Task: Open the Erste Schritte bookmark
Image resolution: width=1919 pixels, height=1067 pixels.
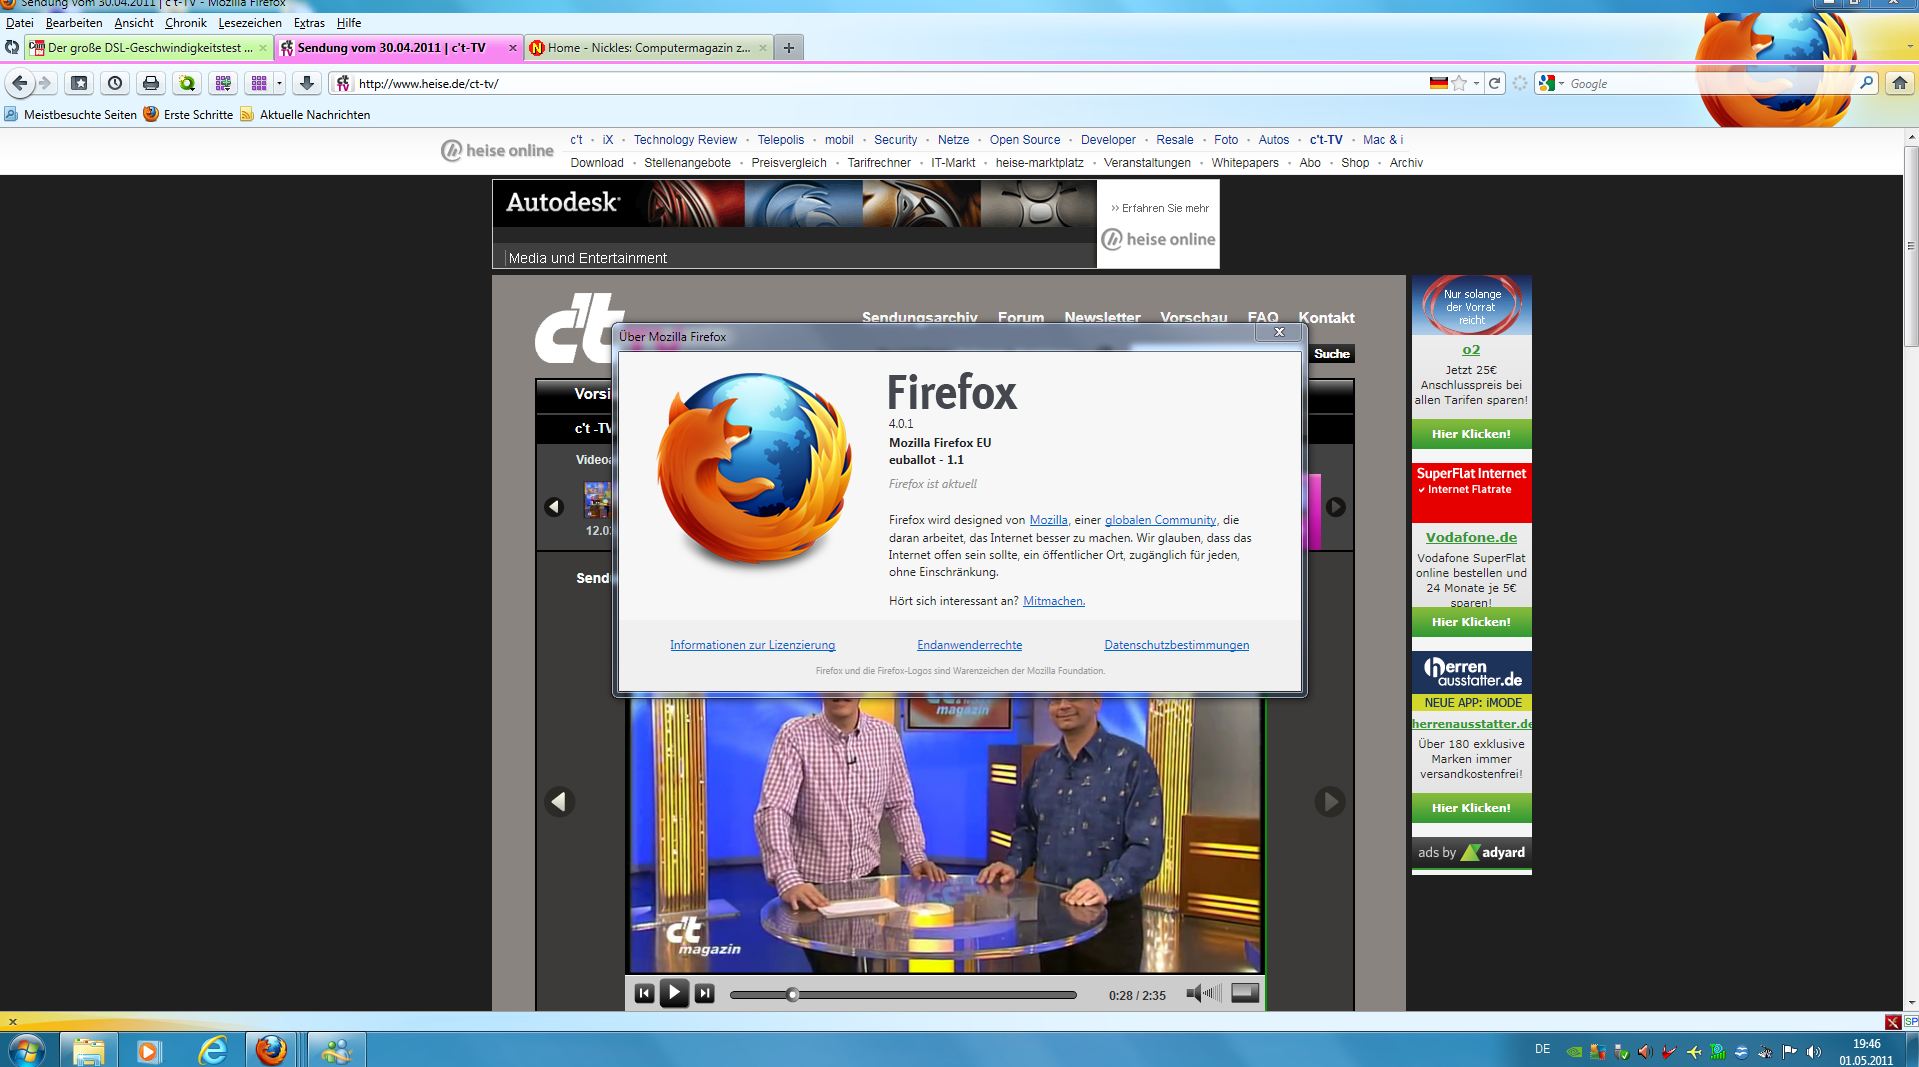Action: pyautogui.click(x=188, y=114)
